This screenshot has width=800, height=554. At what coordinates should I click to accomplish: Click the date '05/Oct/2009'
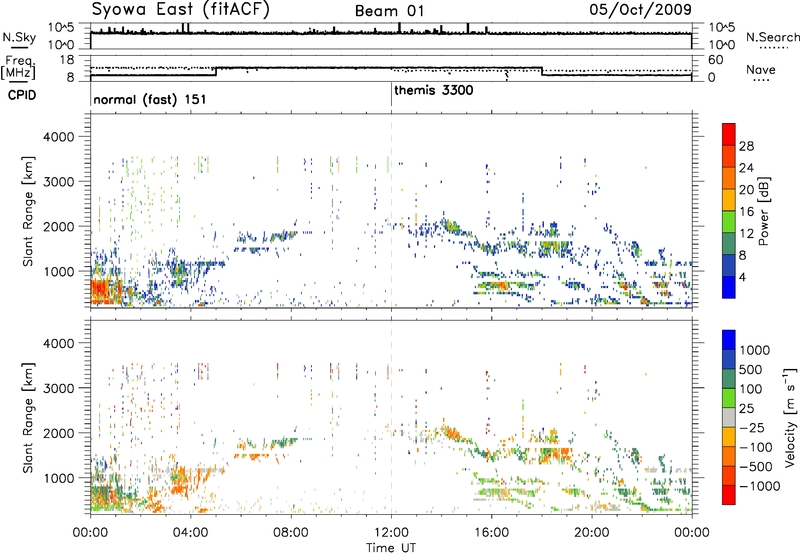point(641,10)
